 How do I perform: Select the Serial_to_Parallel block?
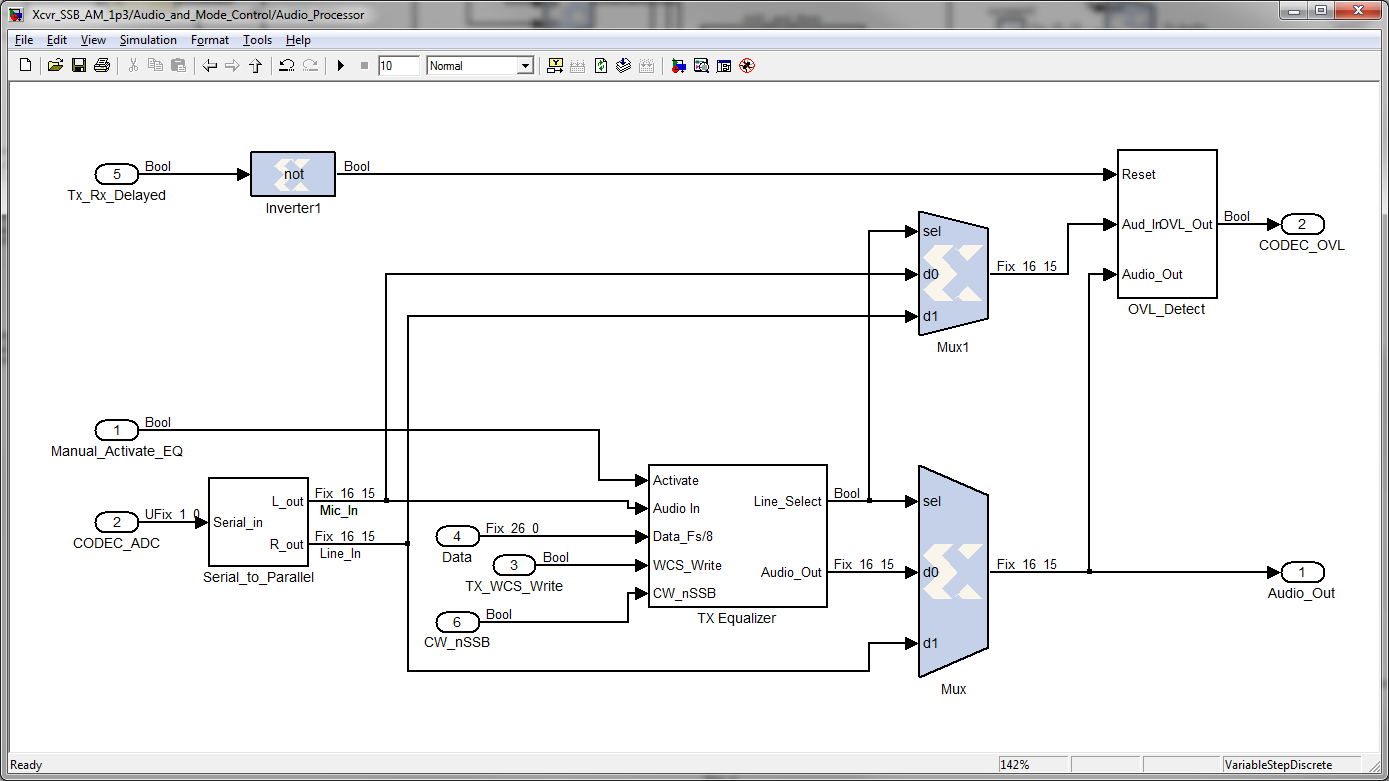258,522
